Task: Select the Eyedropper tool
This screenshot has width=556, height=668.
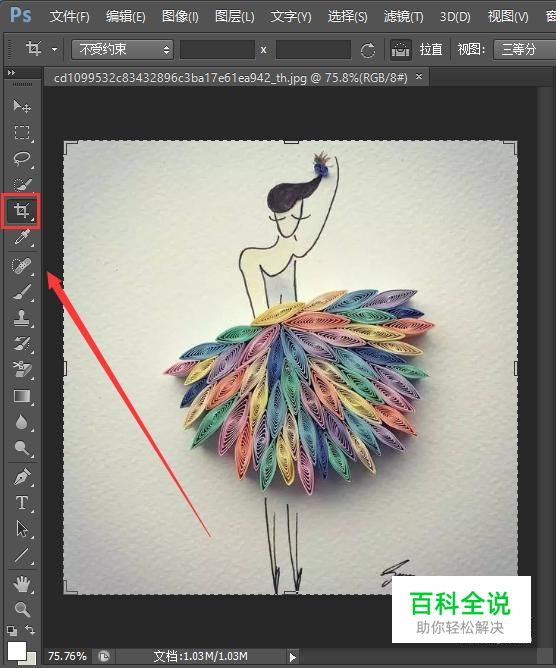Action: pos(22,237)
